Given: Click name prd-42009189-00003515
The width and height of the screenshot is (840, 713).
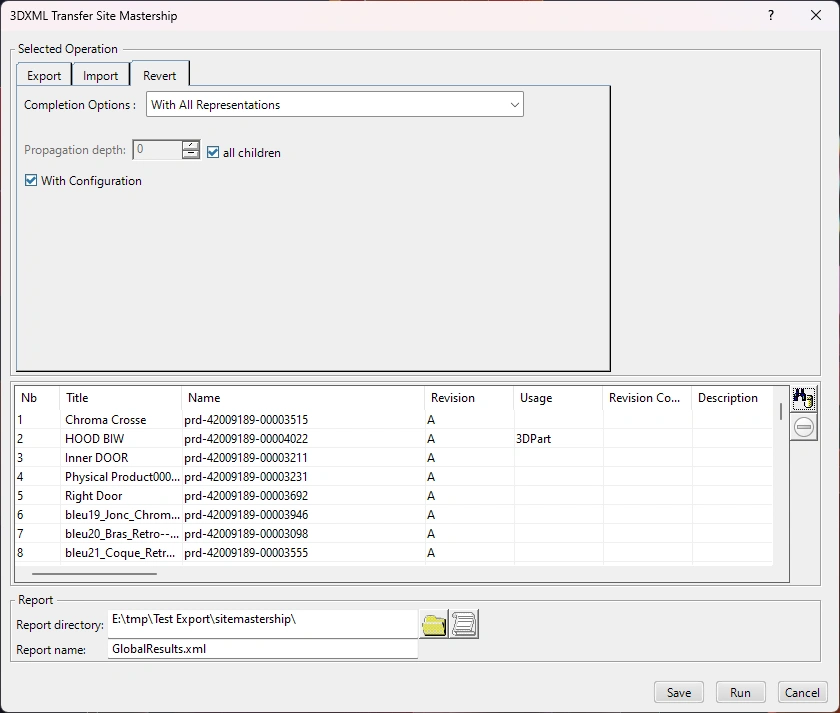Looking at the screenshot, I should point(246,419).
